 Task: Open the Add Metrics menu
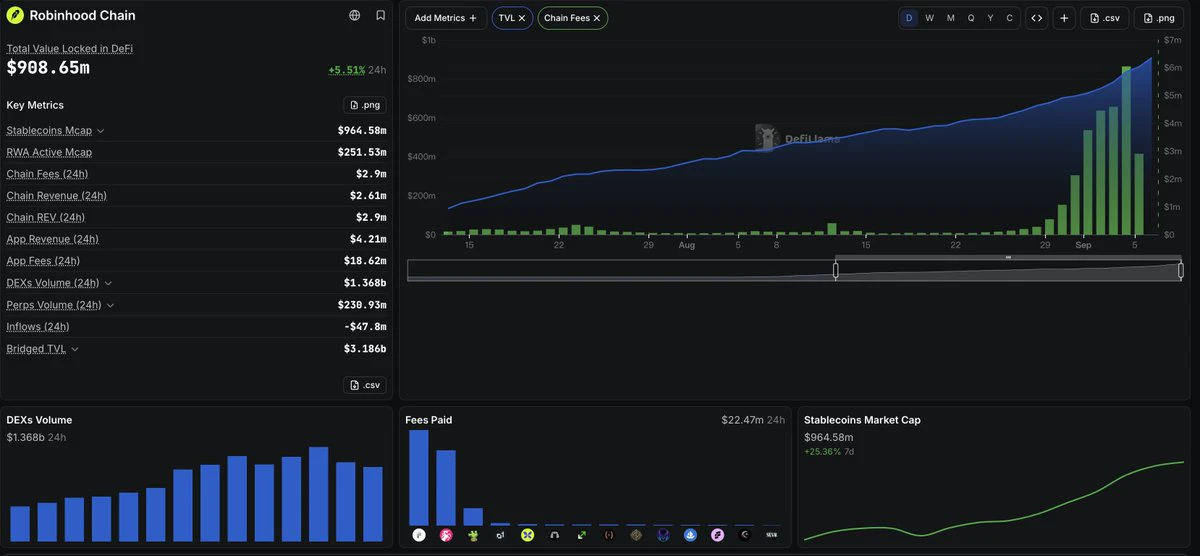pyautogui.click(x=446, y=18)
